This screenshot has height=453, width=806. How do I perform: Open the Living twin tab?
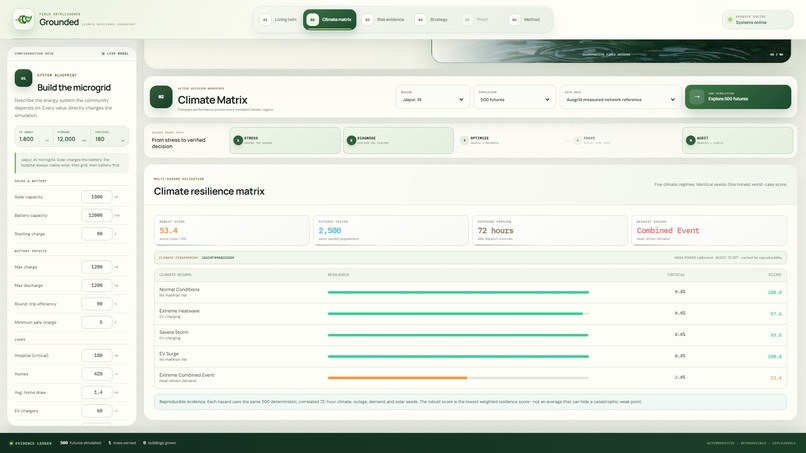coord(280,20)
